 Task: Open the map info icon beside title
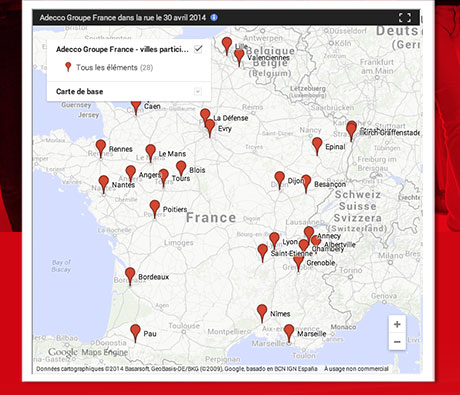pyautogui.click(x=214, y=17)
